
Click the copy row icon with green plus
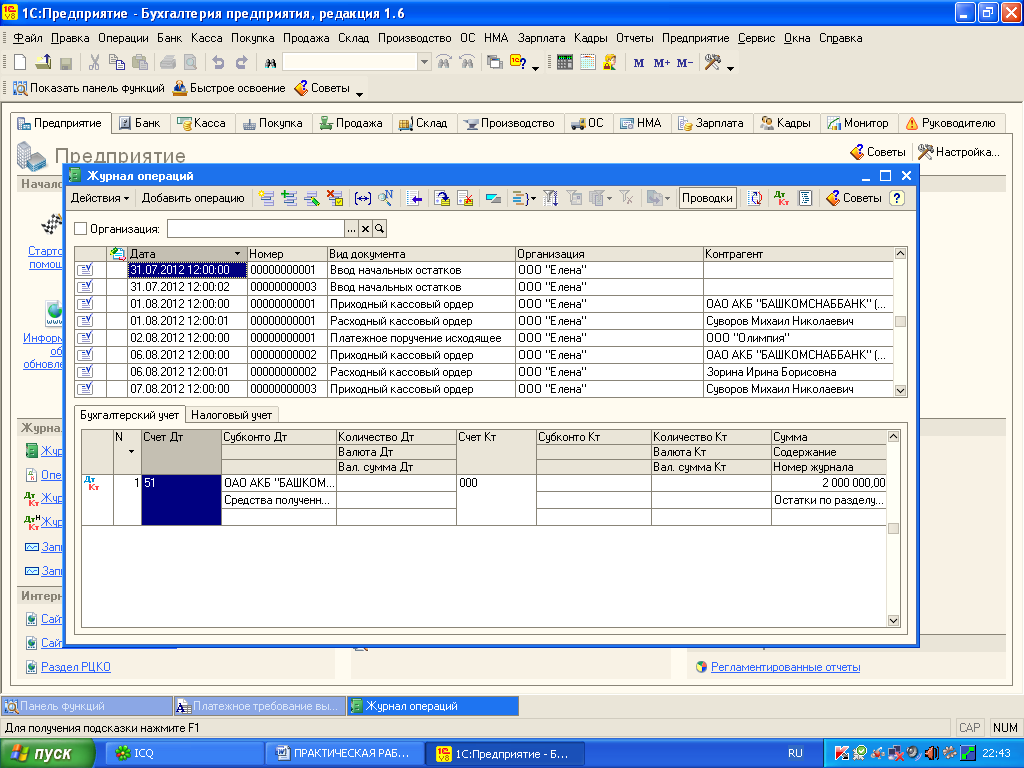(289, 198)
